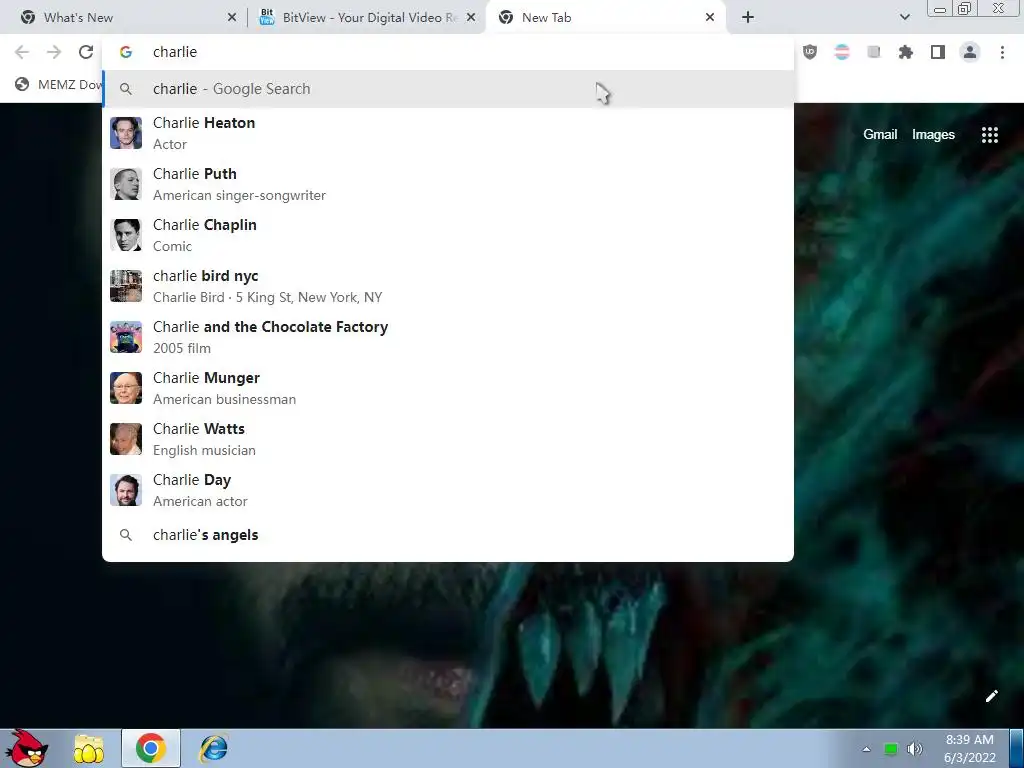
Task: Go forward with the forward arrow
Action: point(54,52)
